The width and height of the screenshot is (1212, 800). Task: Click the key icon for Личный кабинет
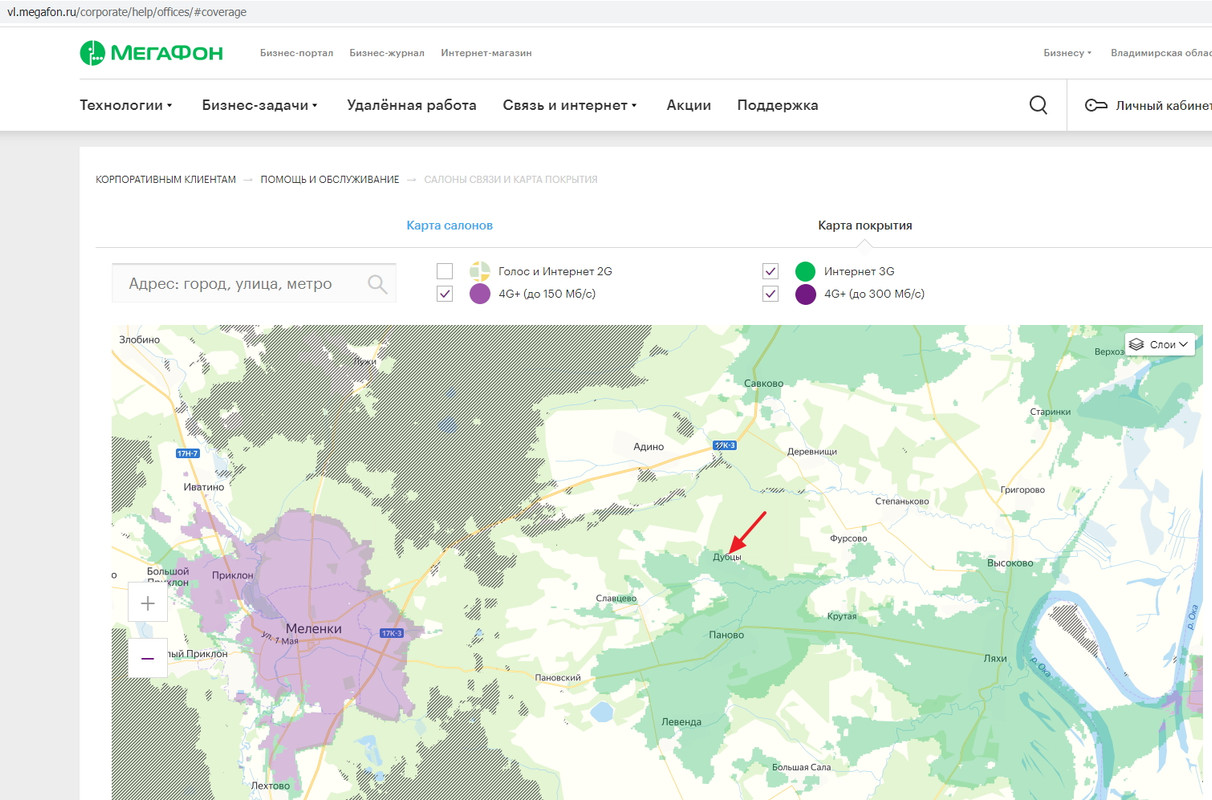[x=1096, y=105]
